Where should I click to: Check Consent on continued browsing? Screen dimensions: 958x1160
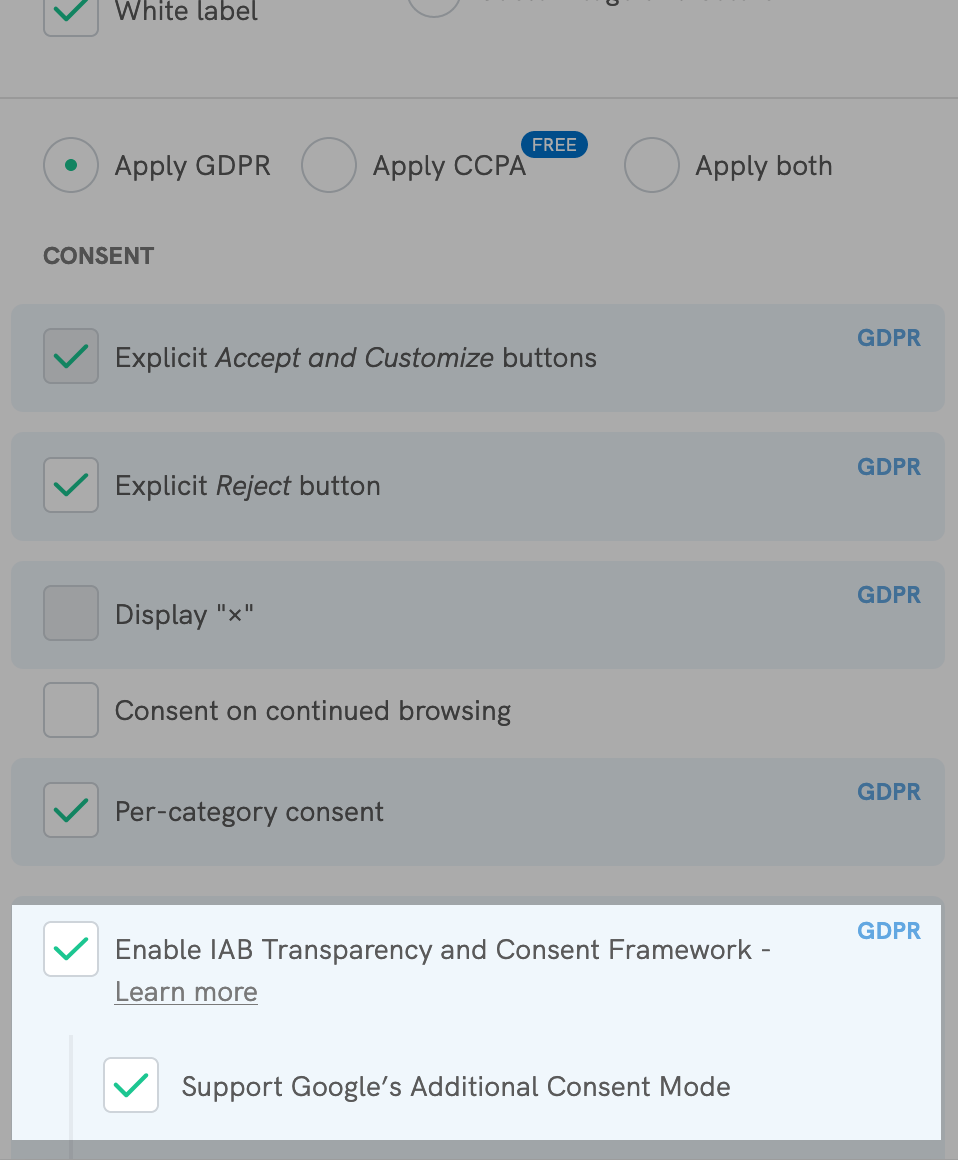pos(70,710)
